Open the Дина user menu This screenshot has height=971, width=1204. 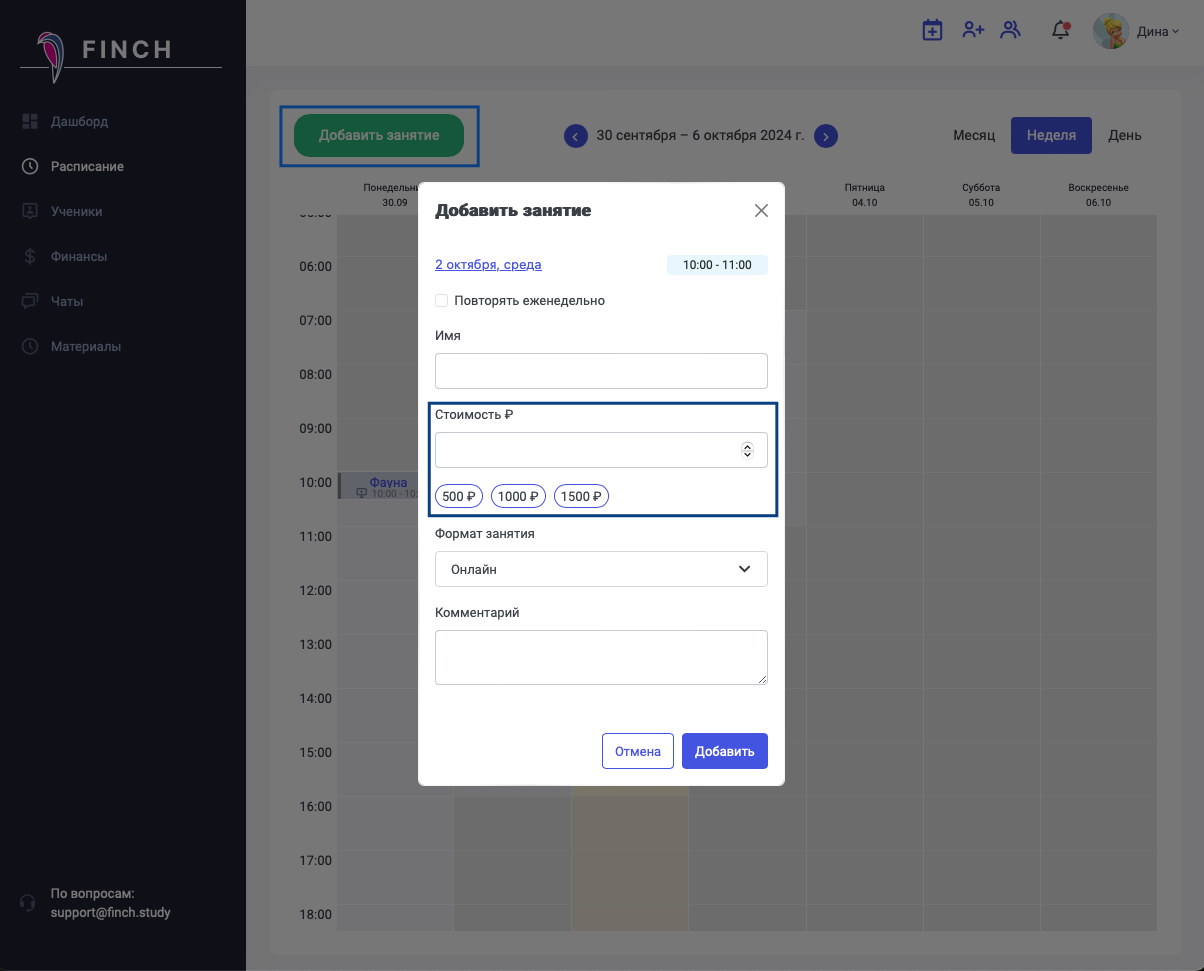1158,32
